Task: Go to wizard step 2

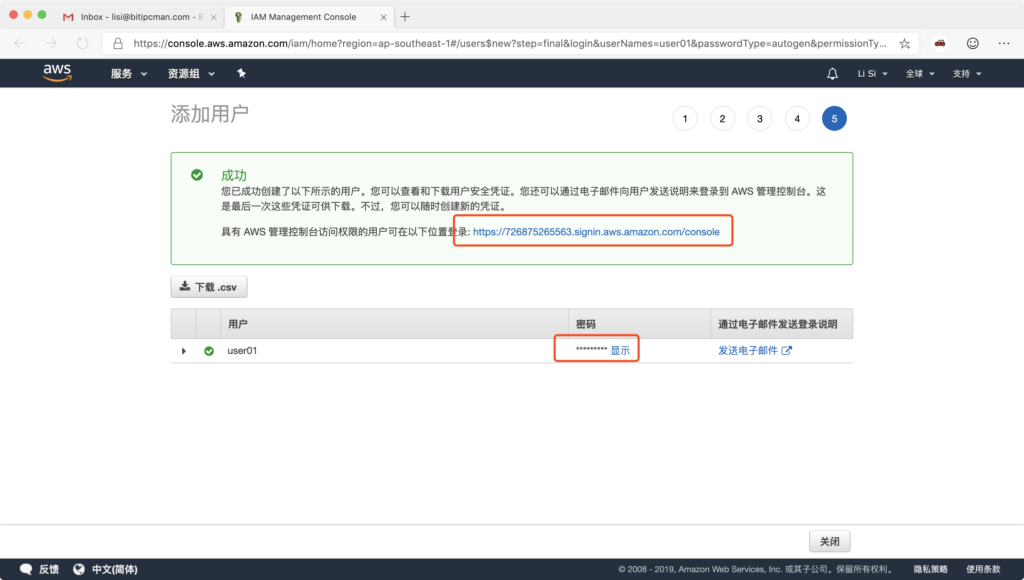Action: 722,118
